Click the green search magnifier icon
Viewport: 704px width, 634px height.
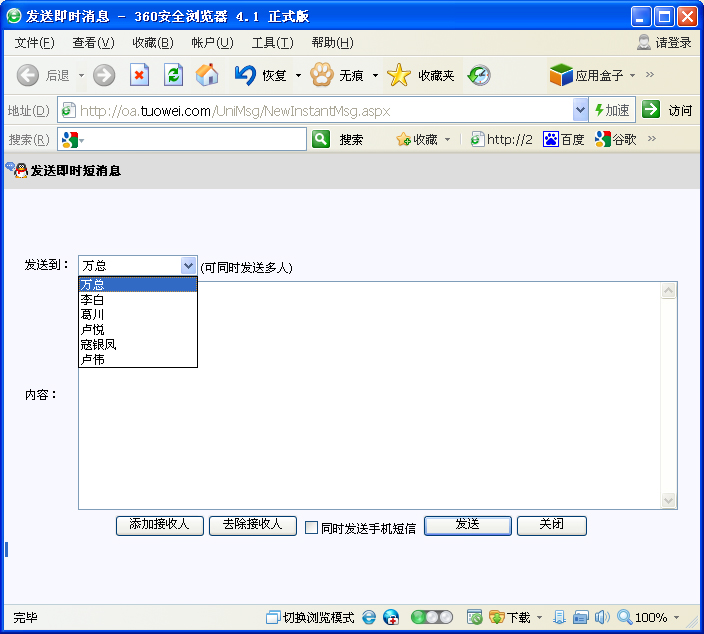[x=321, y=139]
